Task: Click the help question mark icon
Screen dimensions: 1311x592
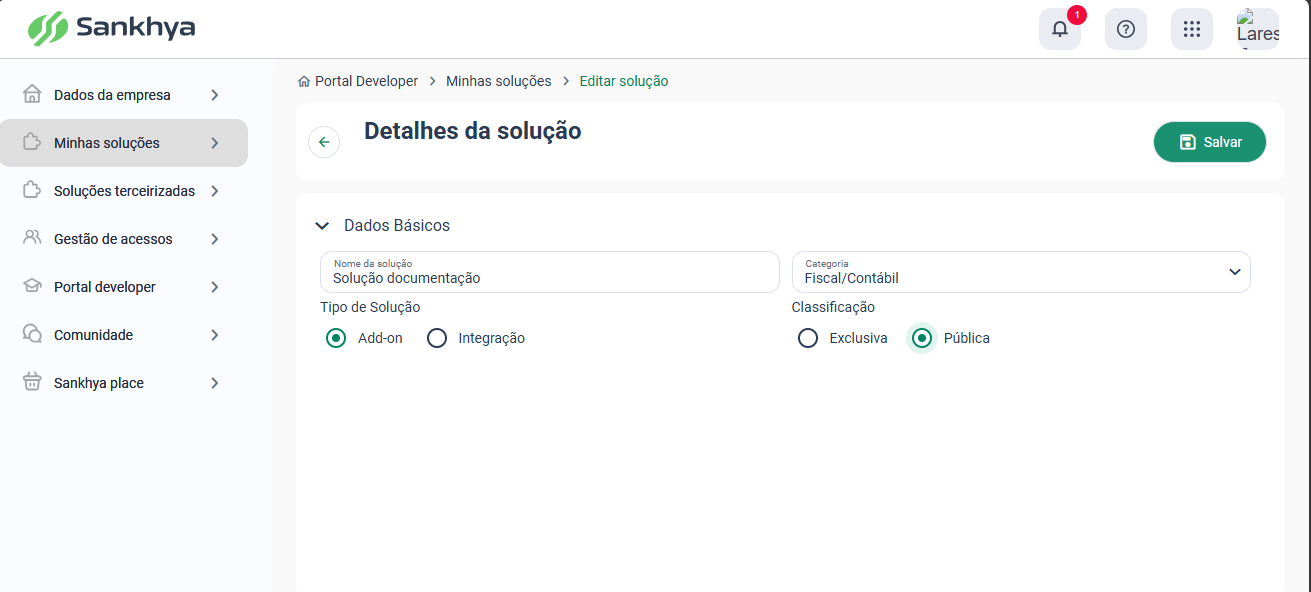Action: click(x=1126, y=29)
